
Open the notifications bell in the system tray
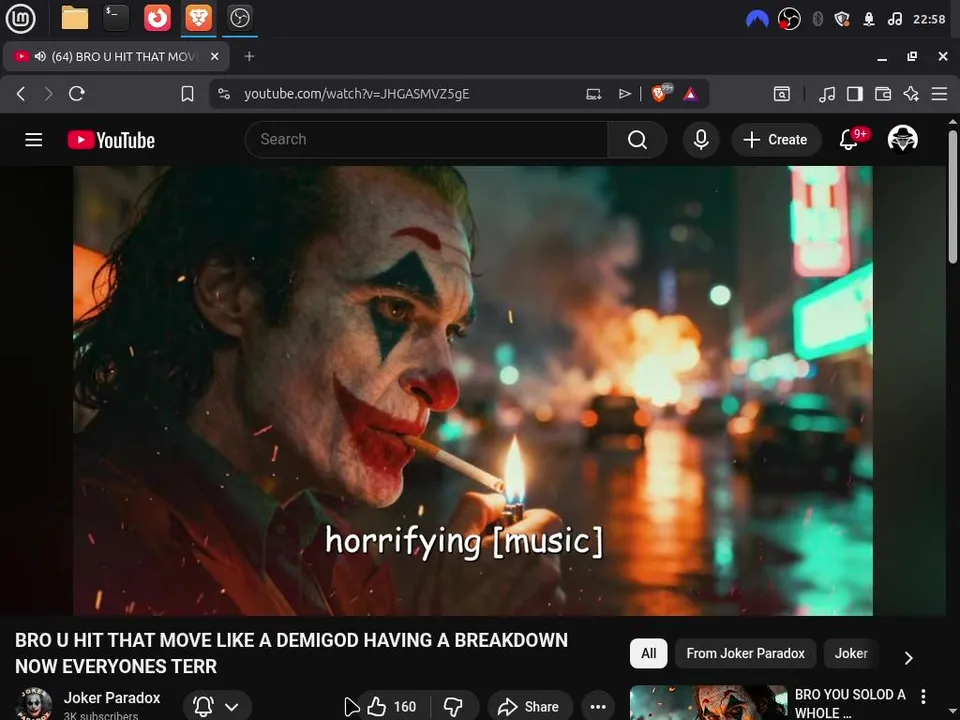click(869, 20)
